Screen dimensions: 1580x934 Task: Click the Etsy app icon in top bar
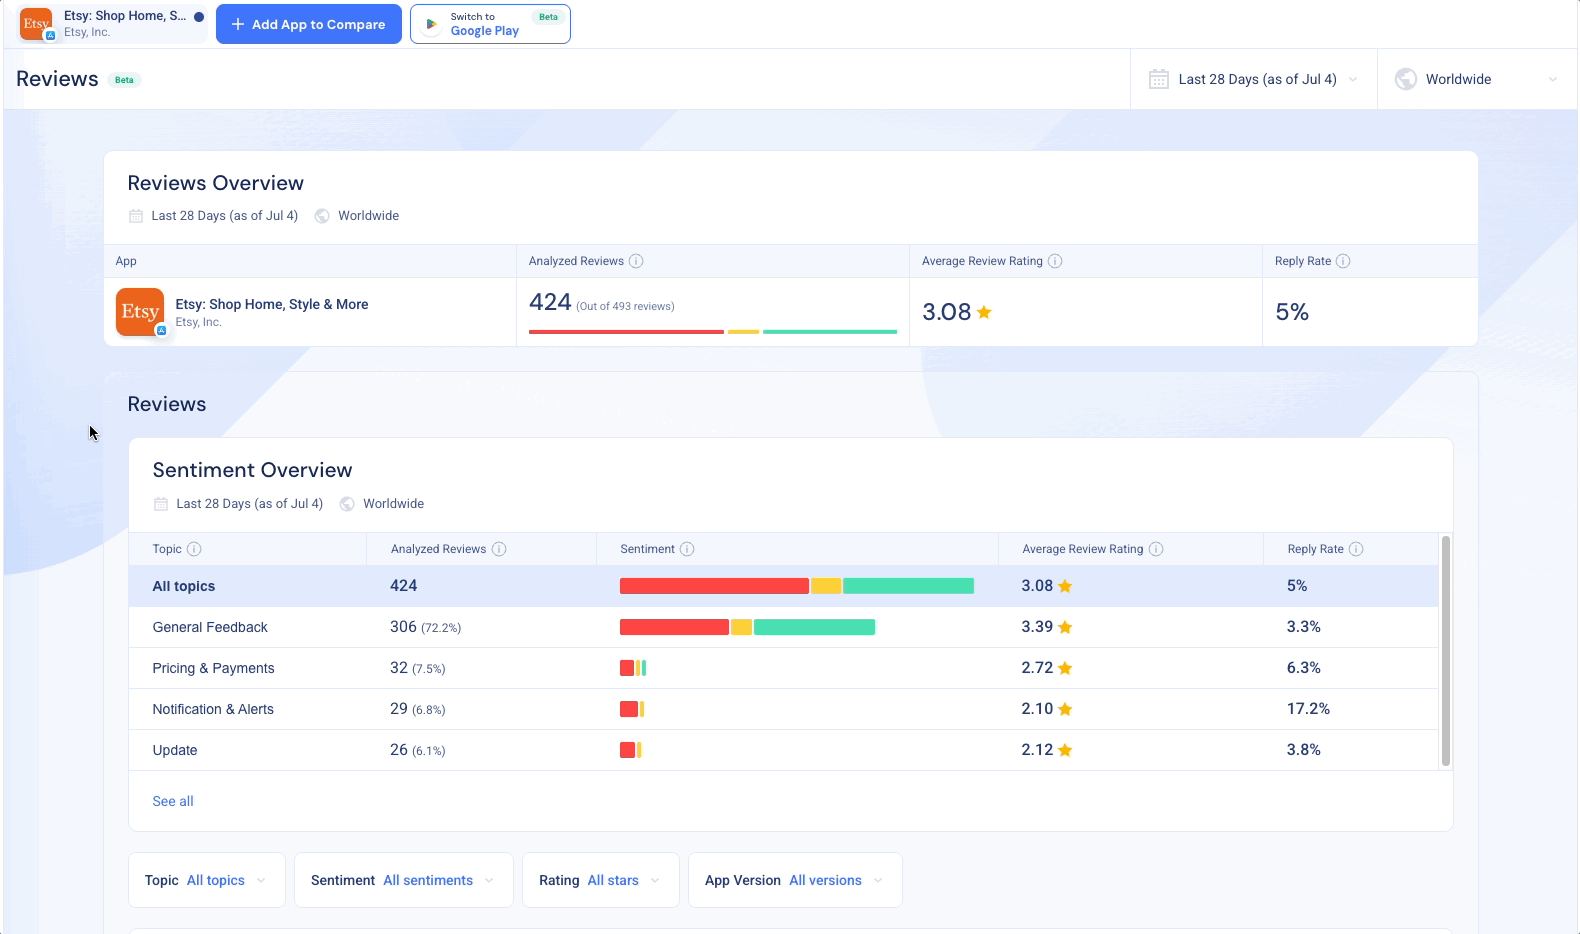37,24
